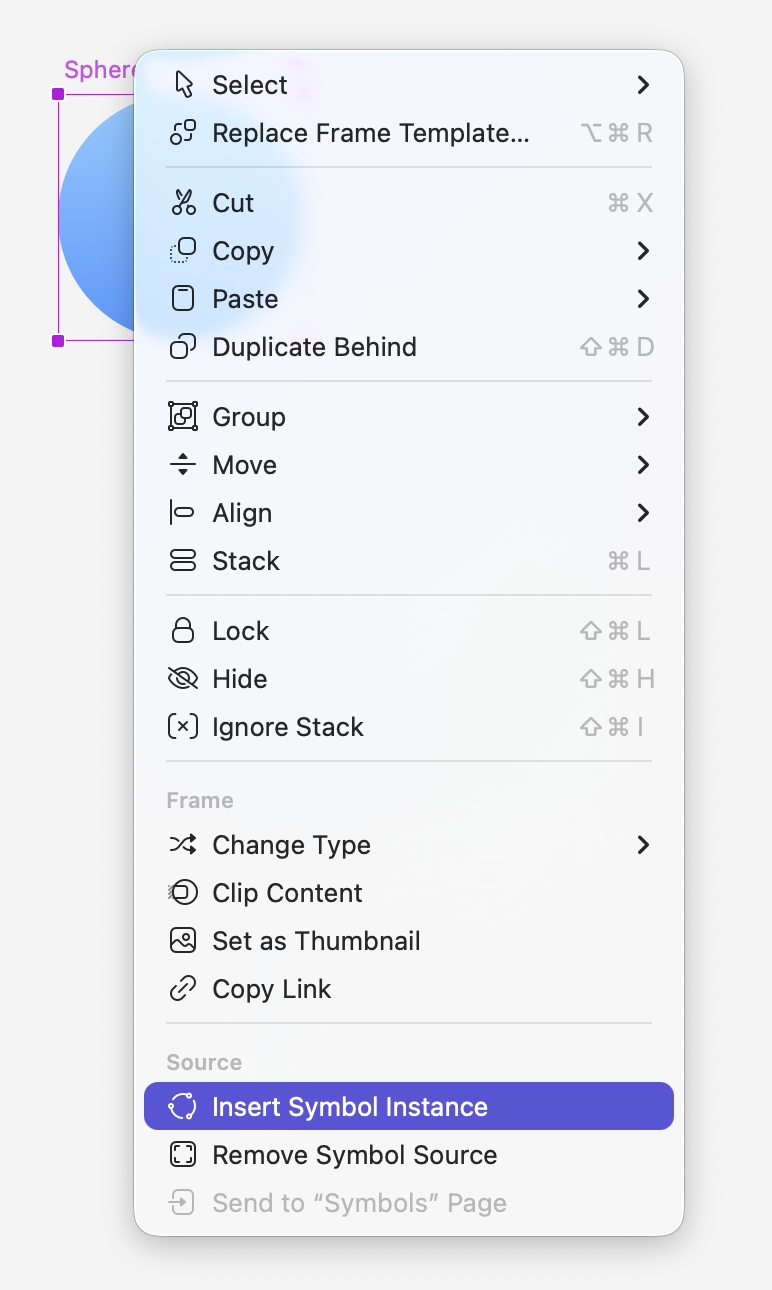Click the Move menu entry

(x=244, y=465)
